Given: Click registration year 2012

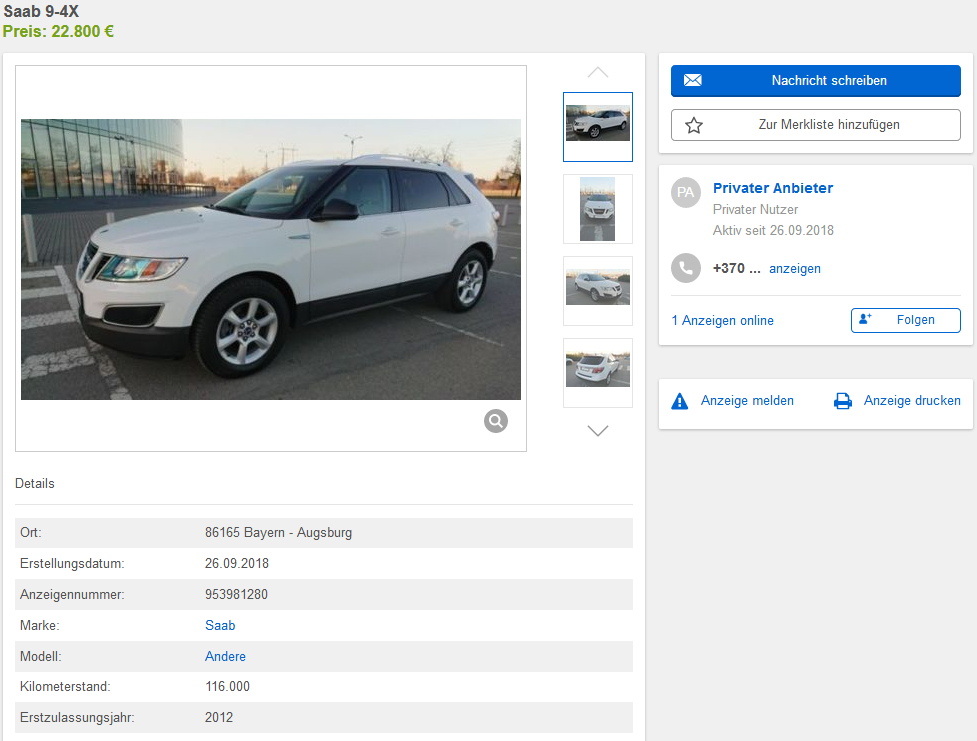Looking at the screenshot, I should pos(219,717).
